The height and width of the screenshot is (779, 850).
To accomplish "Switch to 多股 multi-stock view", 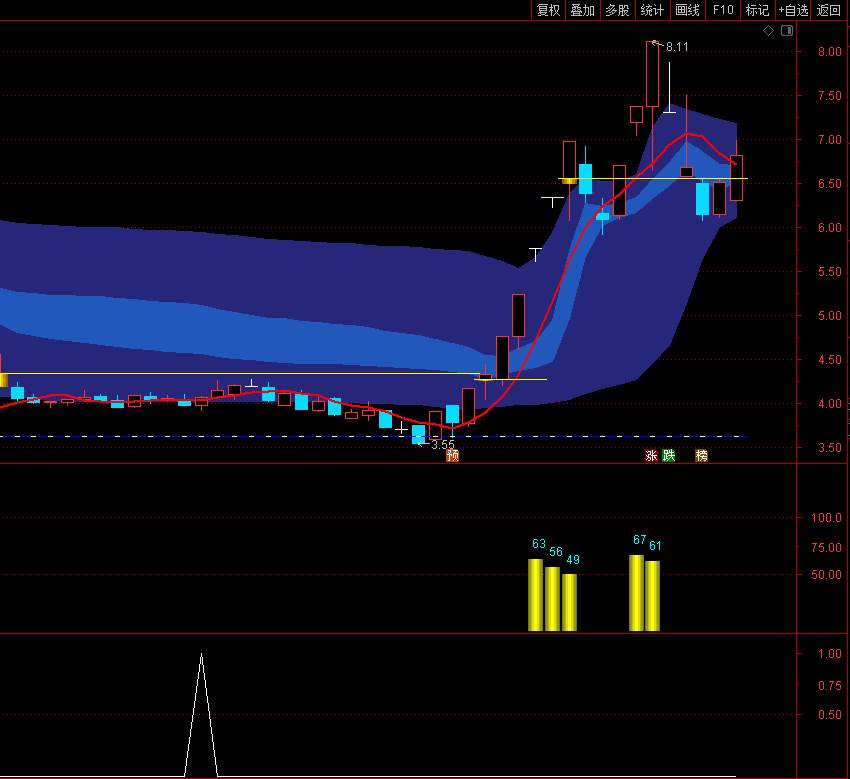I will click(617, 10).
